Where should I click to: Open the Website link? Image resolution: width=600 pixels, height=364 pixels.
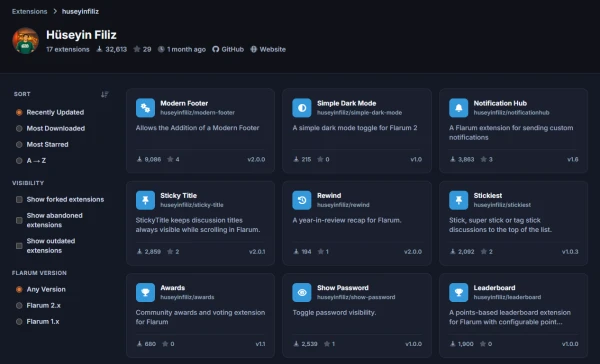pyautogui.click(x=268, y=49)
